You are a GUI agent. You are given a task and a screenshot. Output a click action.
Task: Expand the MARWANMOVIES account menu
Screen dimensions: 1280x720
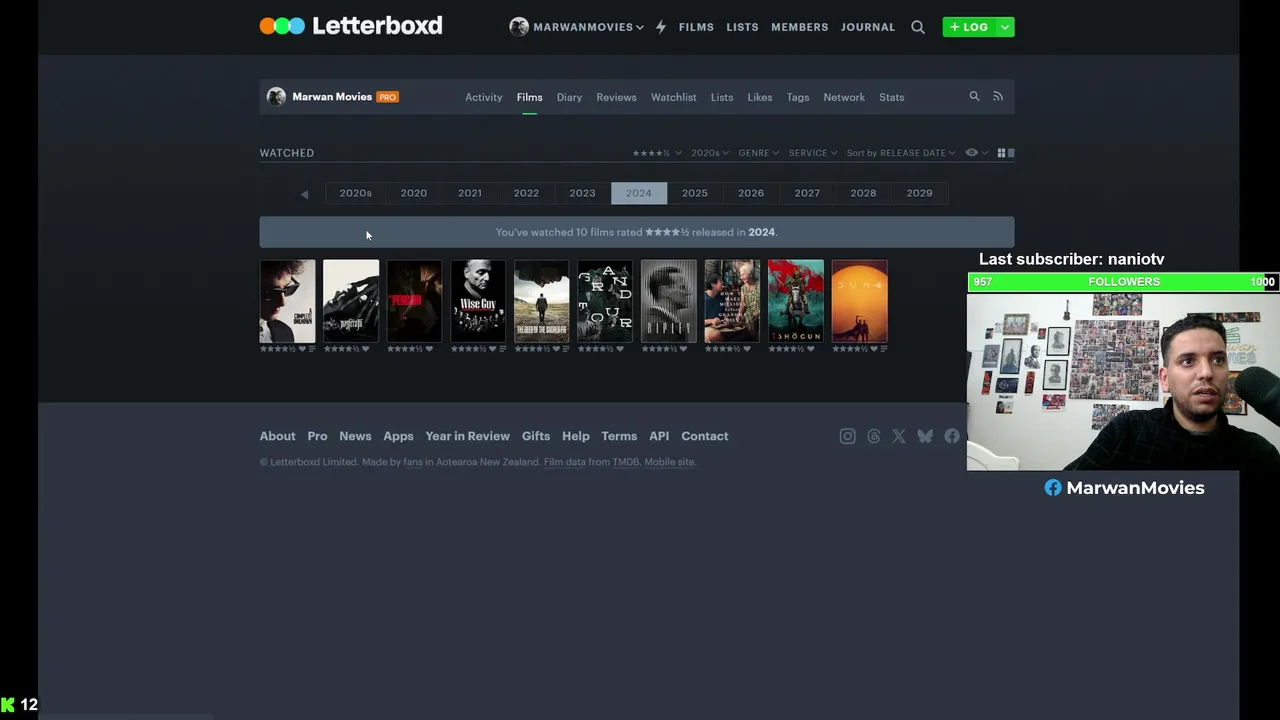click(577, 27)
